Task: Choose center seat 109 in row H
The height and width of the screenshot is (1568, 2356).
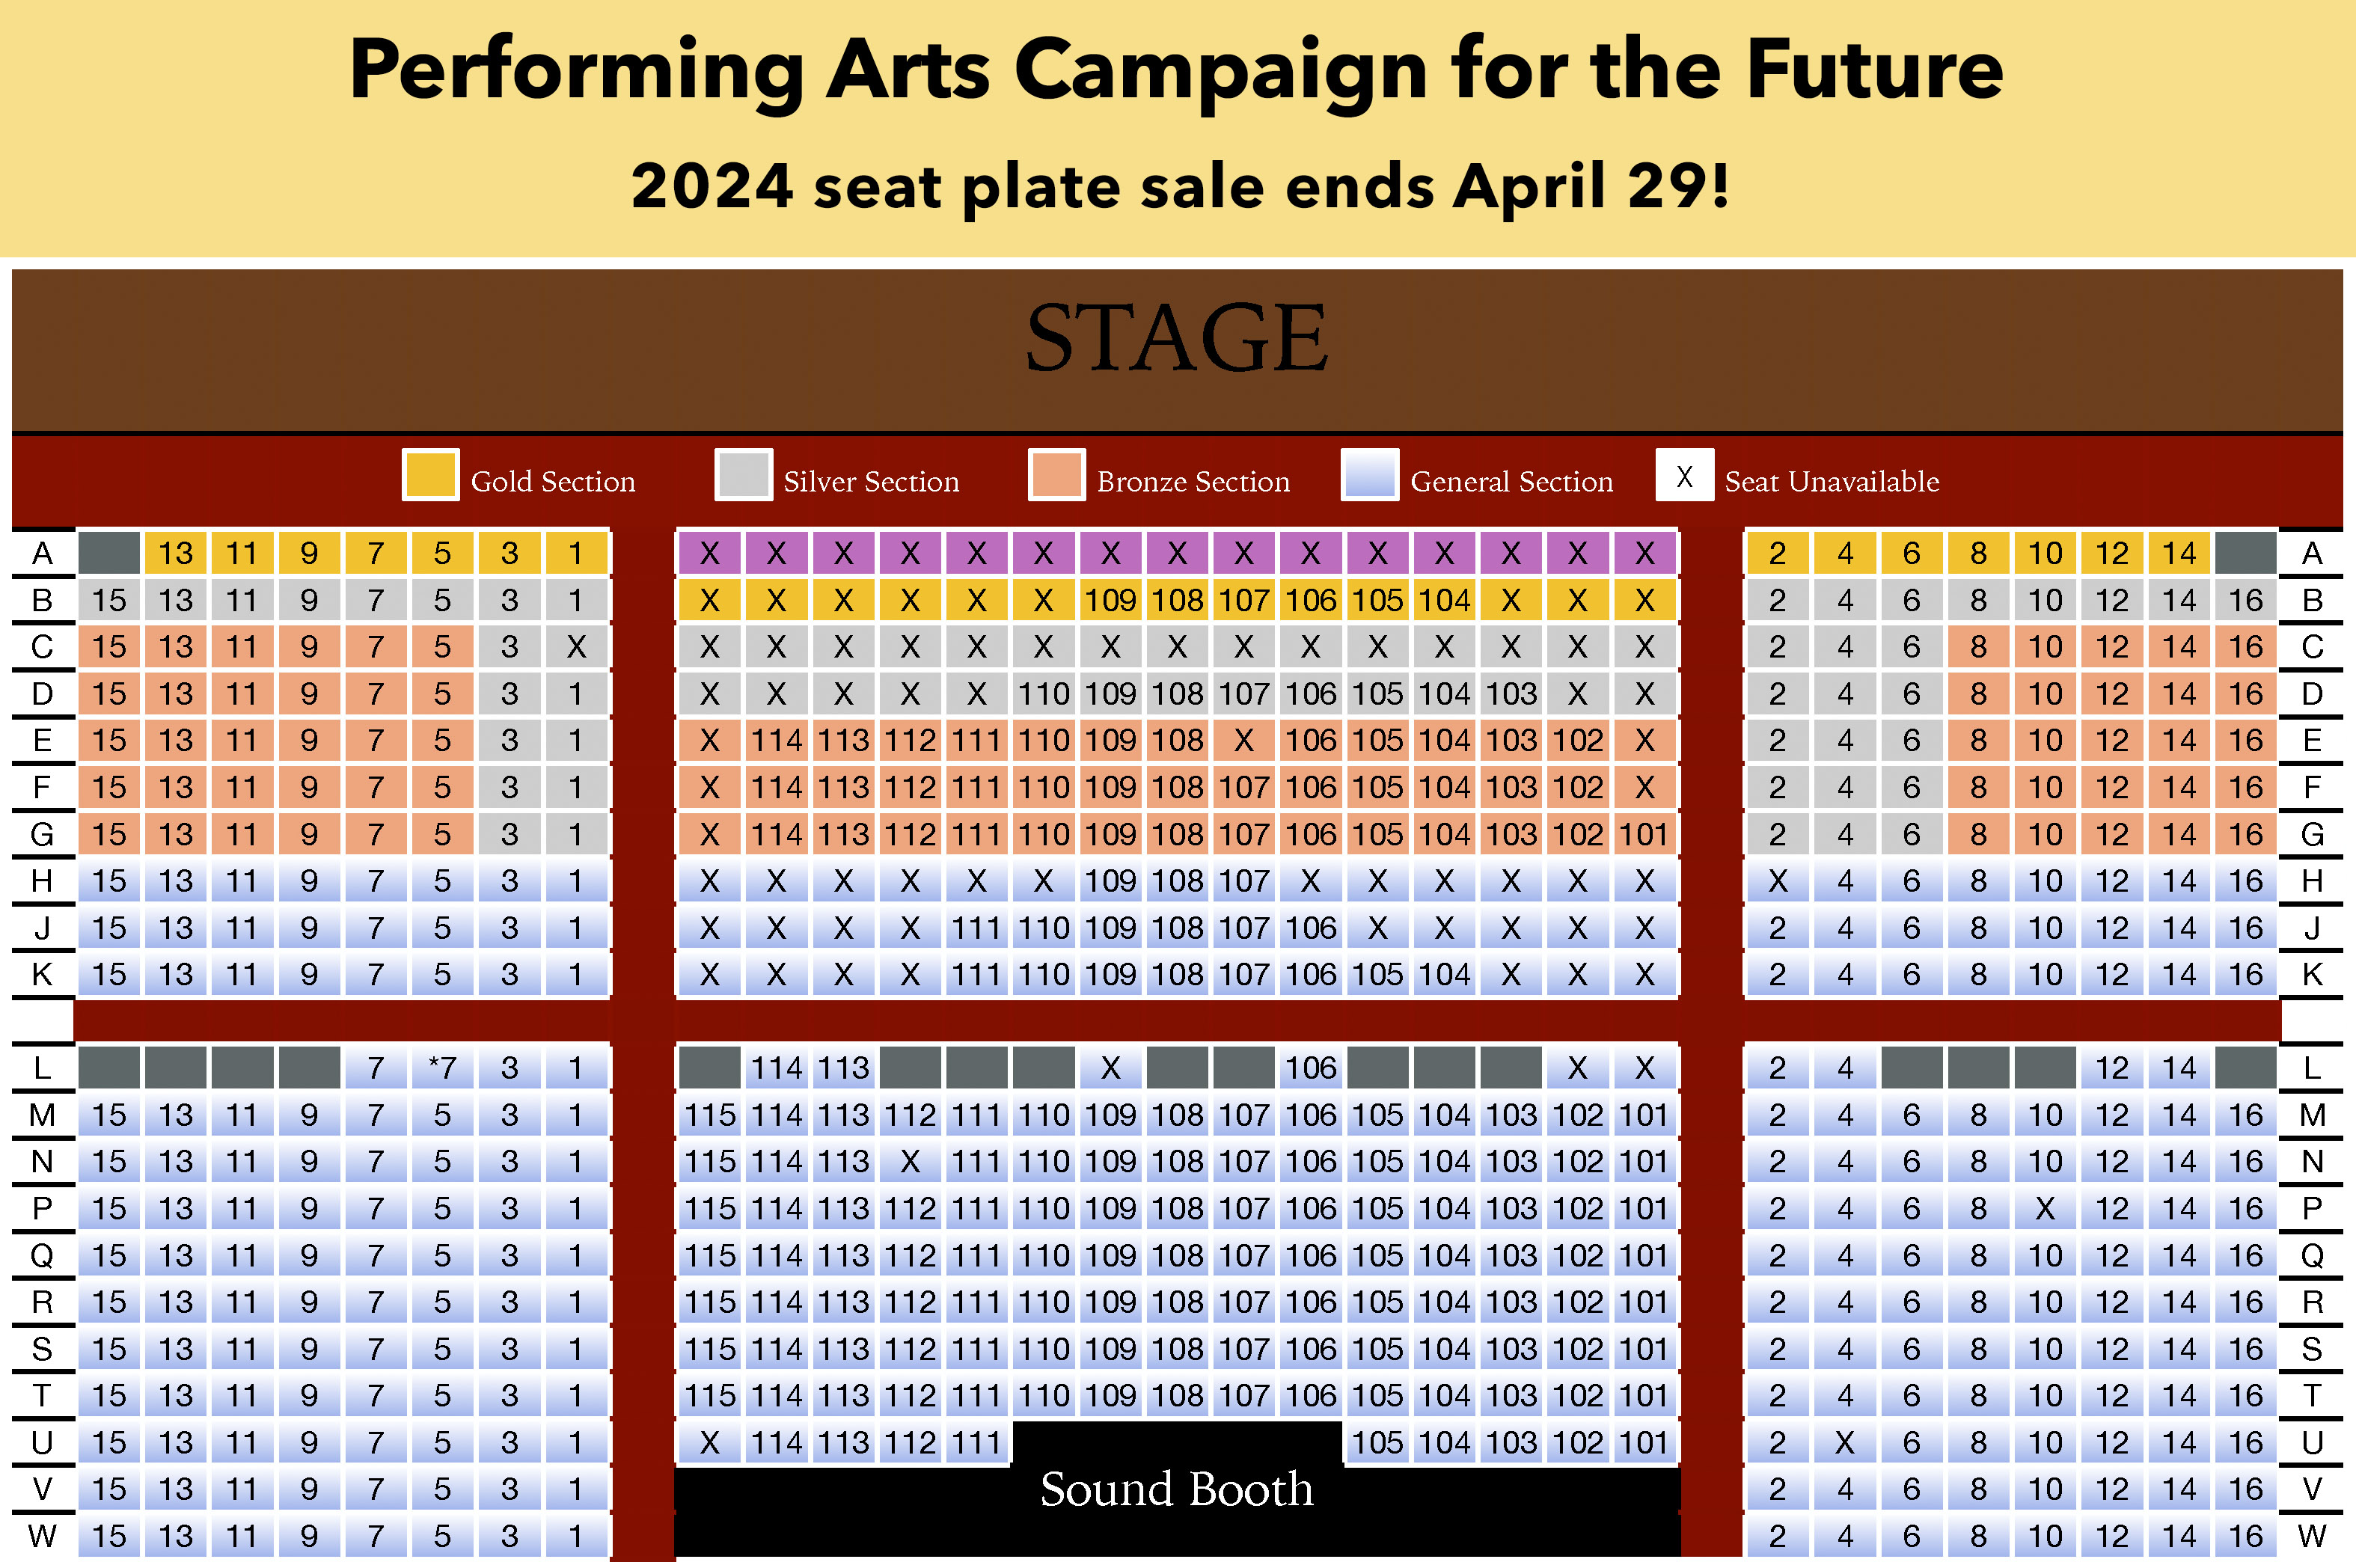Action: [1110, 881]
